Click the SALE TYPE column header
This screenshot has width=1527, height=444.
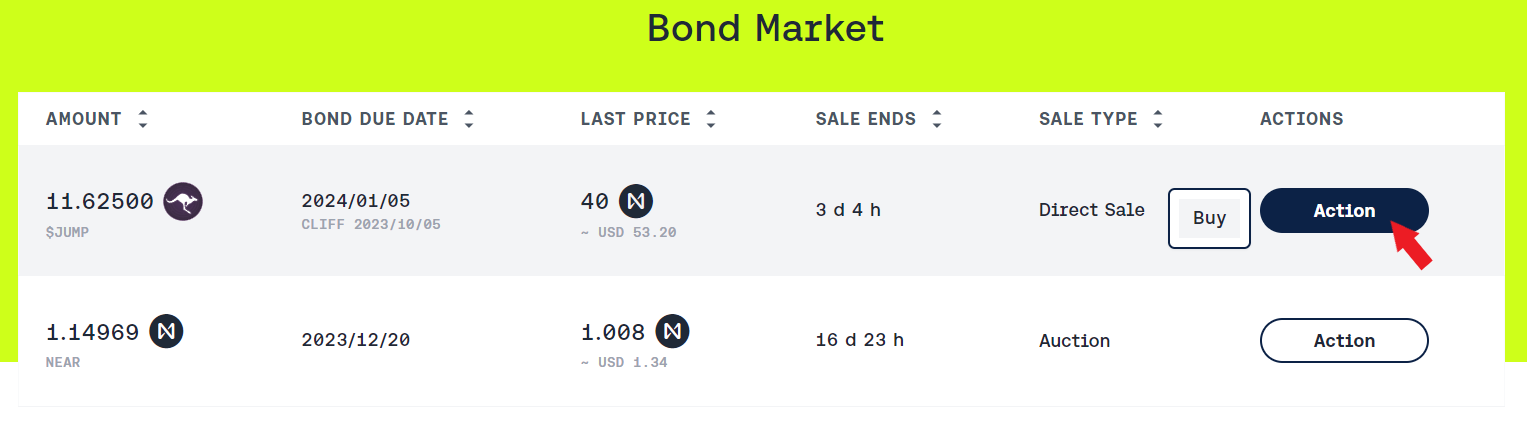pos(1088,119)
